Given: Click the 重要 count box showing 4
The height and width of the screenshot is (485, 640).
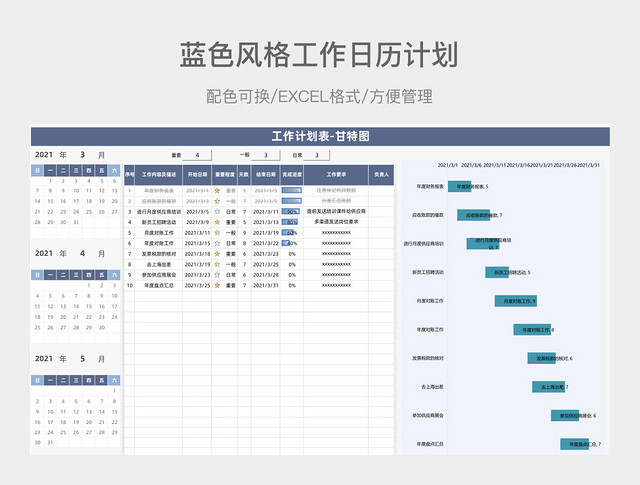Looking at the screenshot, I should [197, 155].
